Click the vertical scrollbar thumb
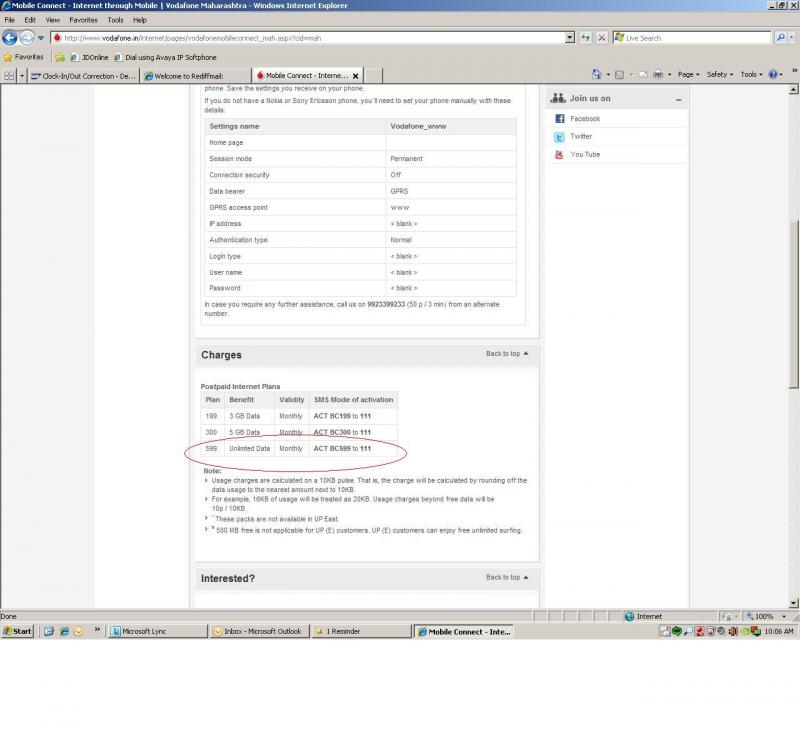Image resolution: width=800 pixels, height=730 pixels. click(793, 305)
